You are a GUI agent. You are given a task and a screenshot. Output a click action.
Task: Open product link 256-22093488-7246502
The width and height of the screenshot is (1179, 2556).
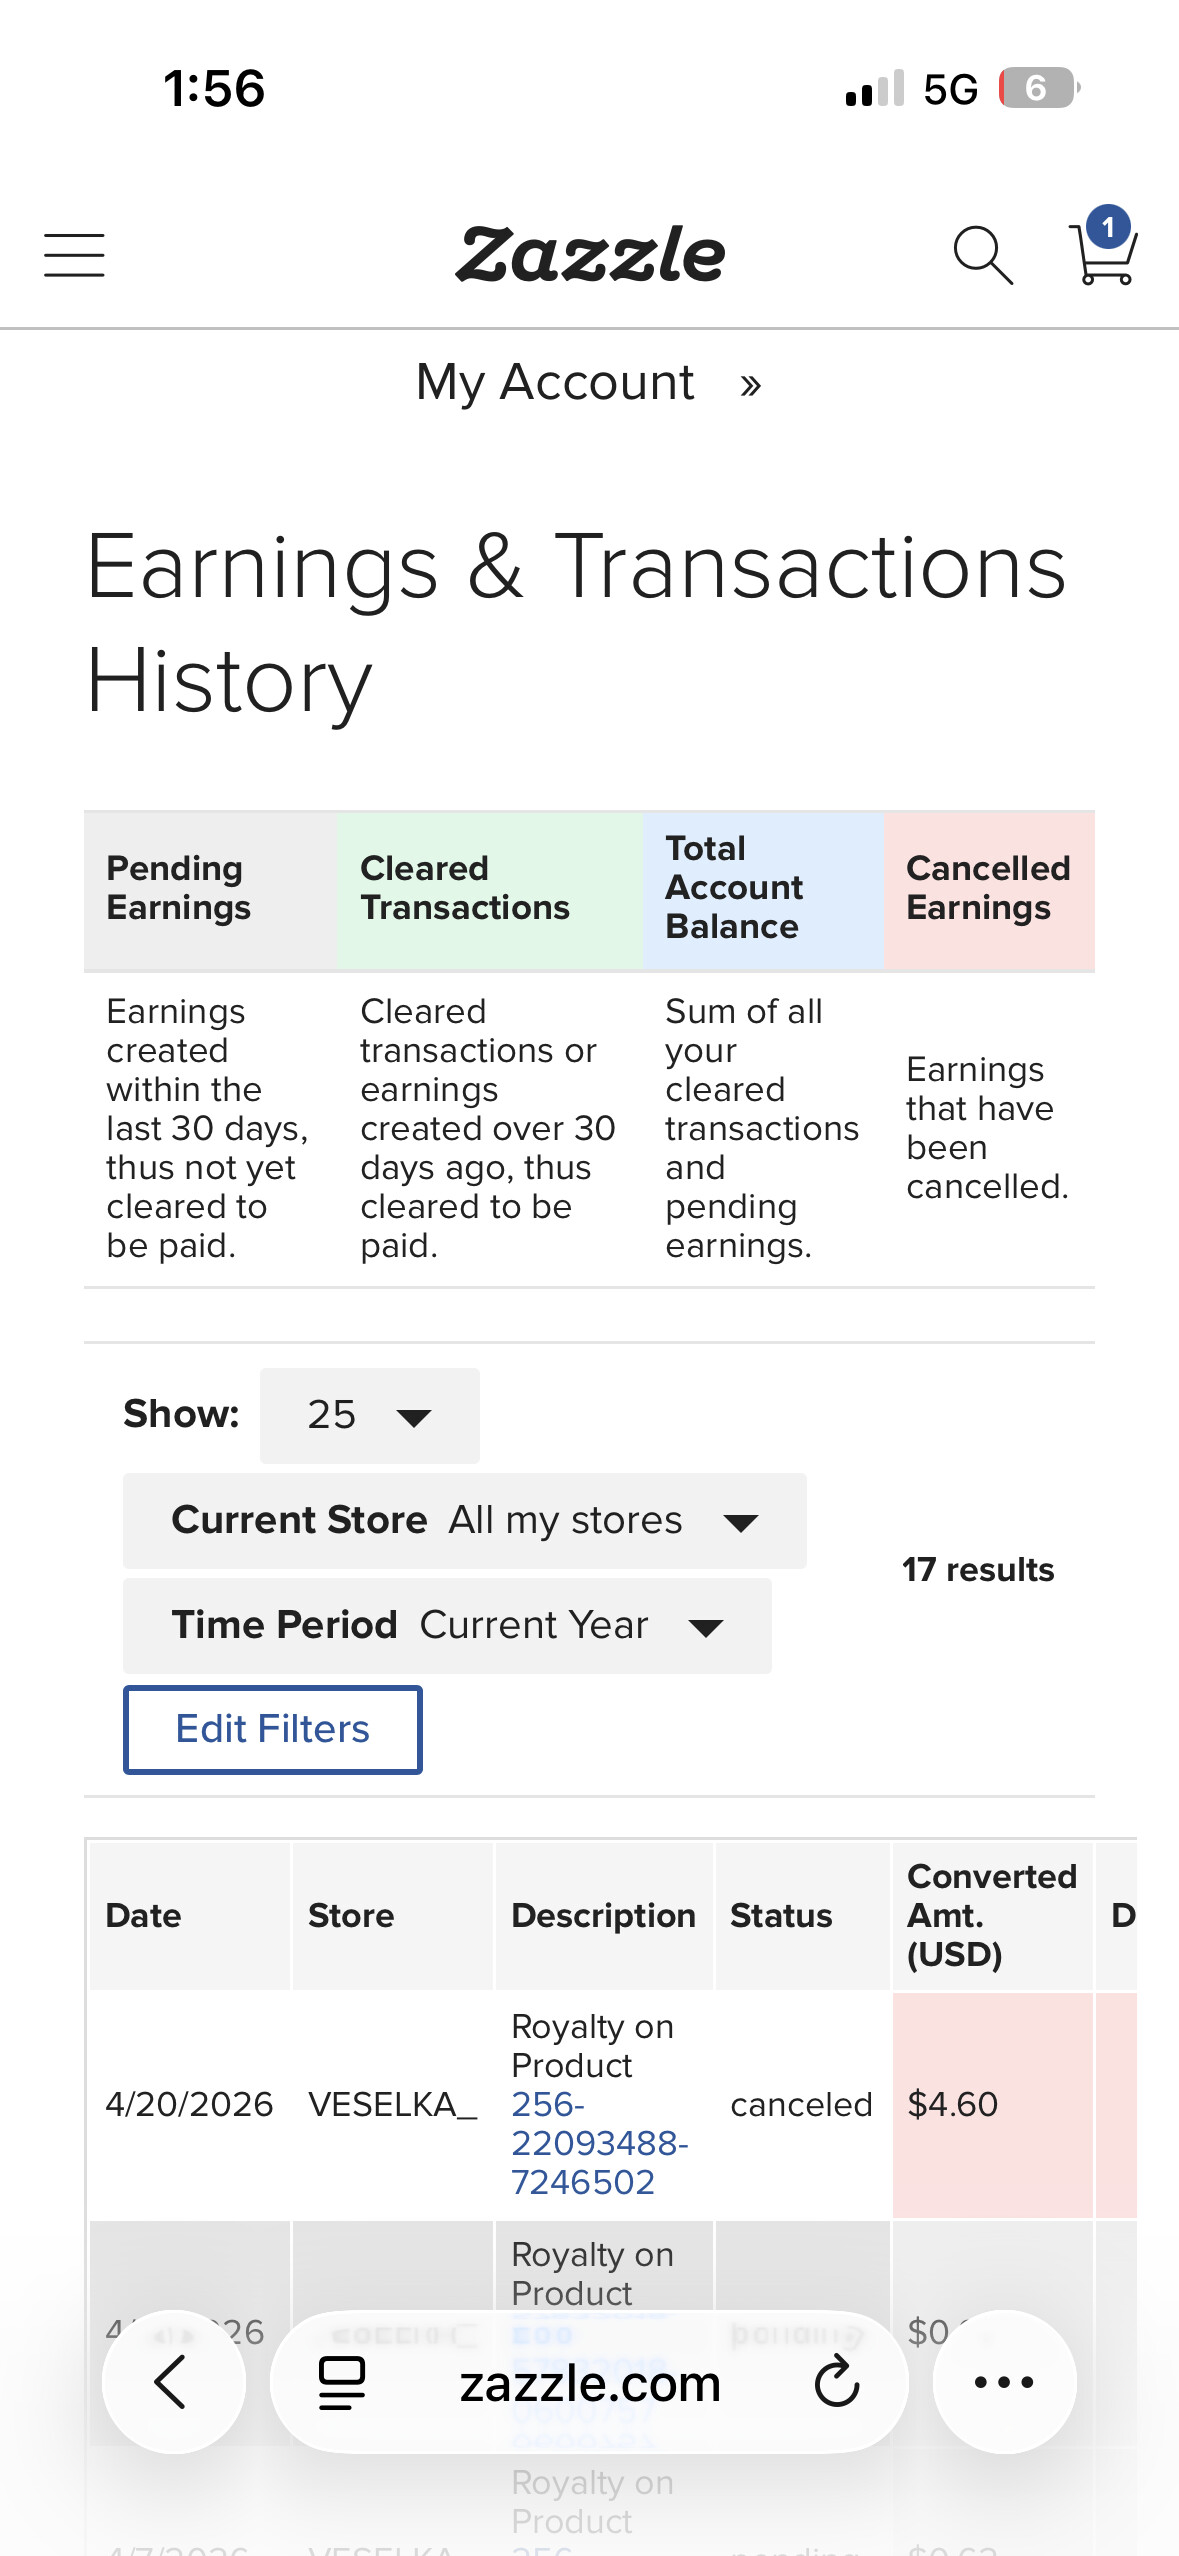(x=599, y=2143)
